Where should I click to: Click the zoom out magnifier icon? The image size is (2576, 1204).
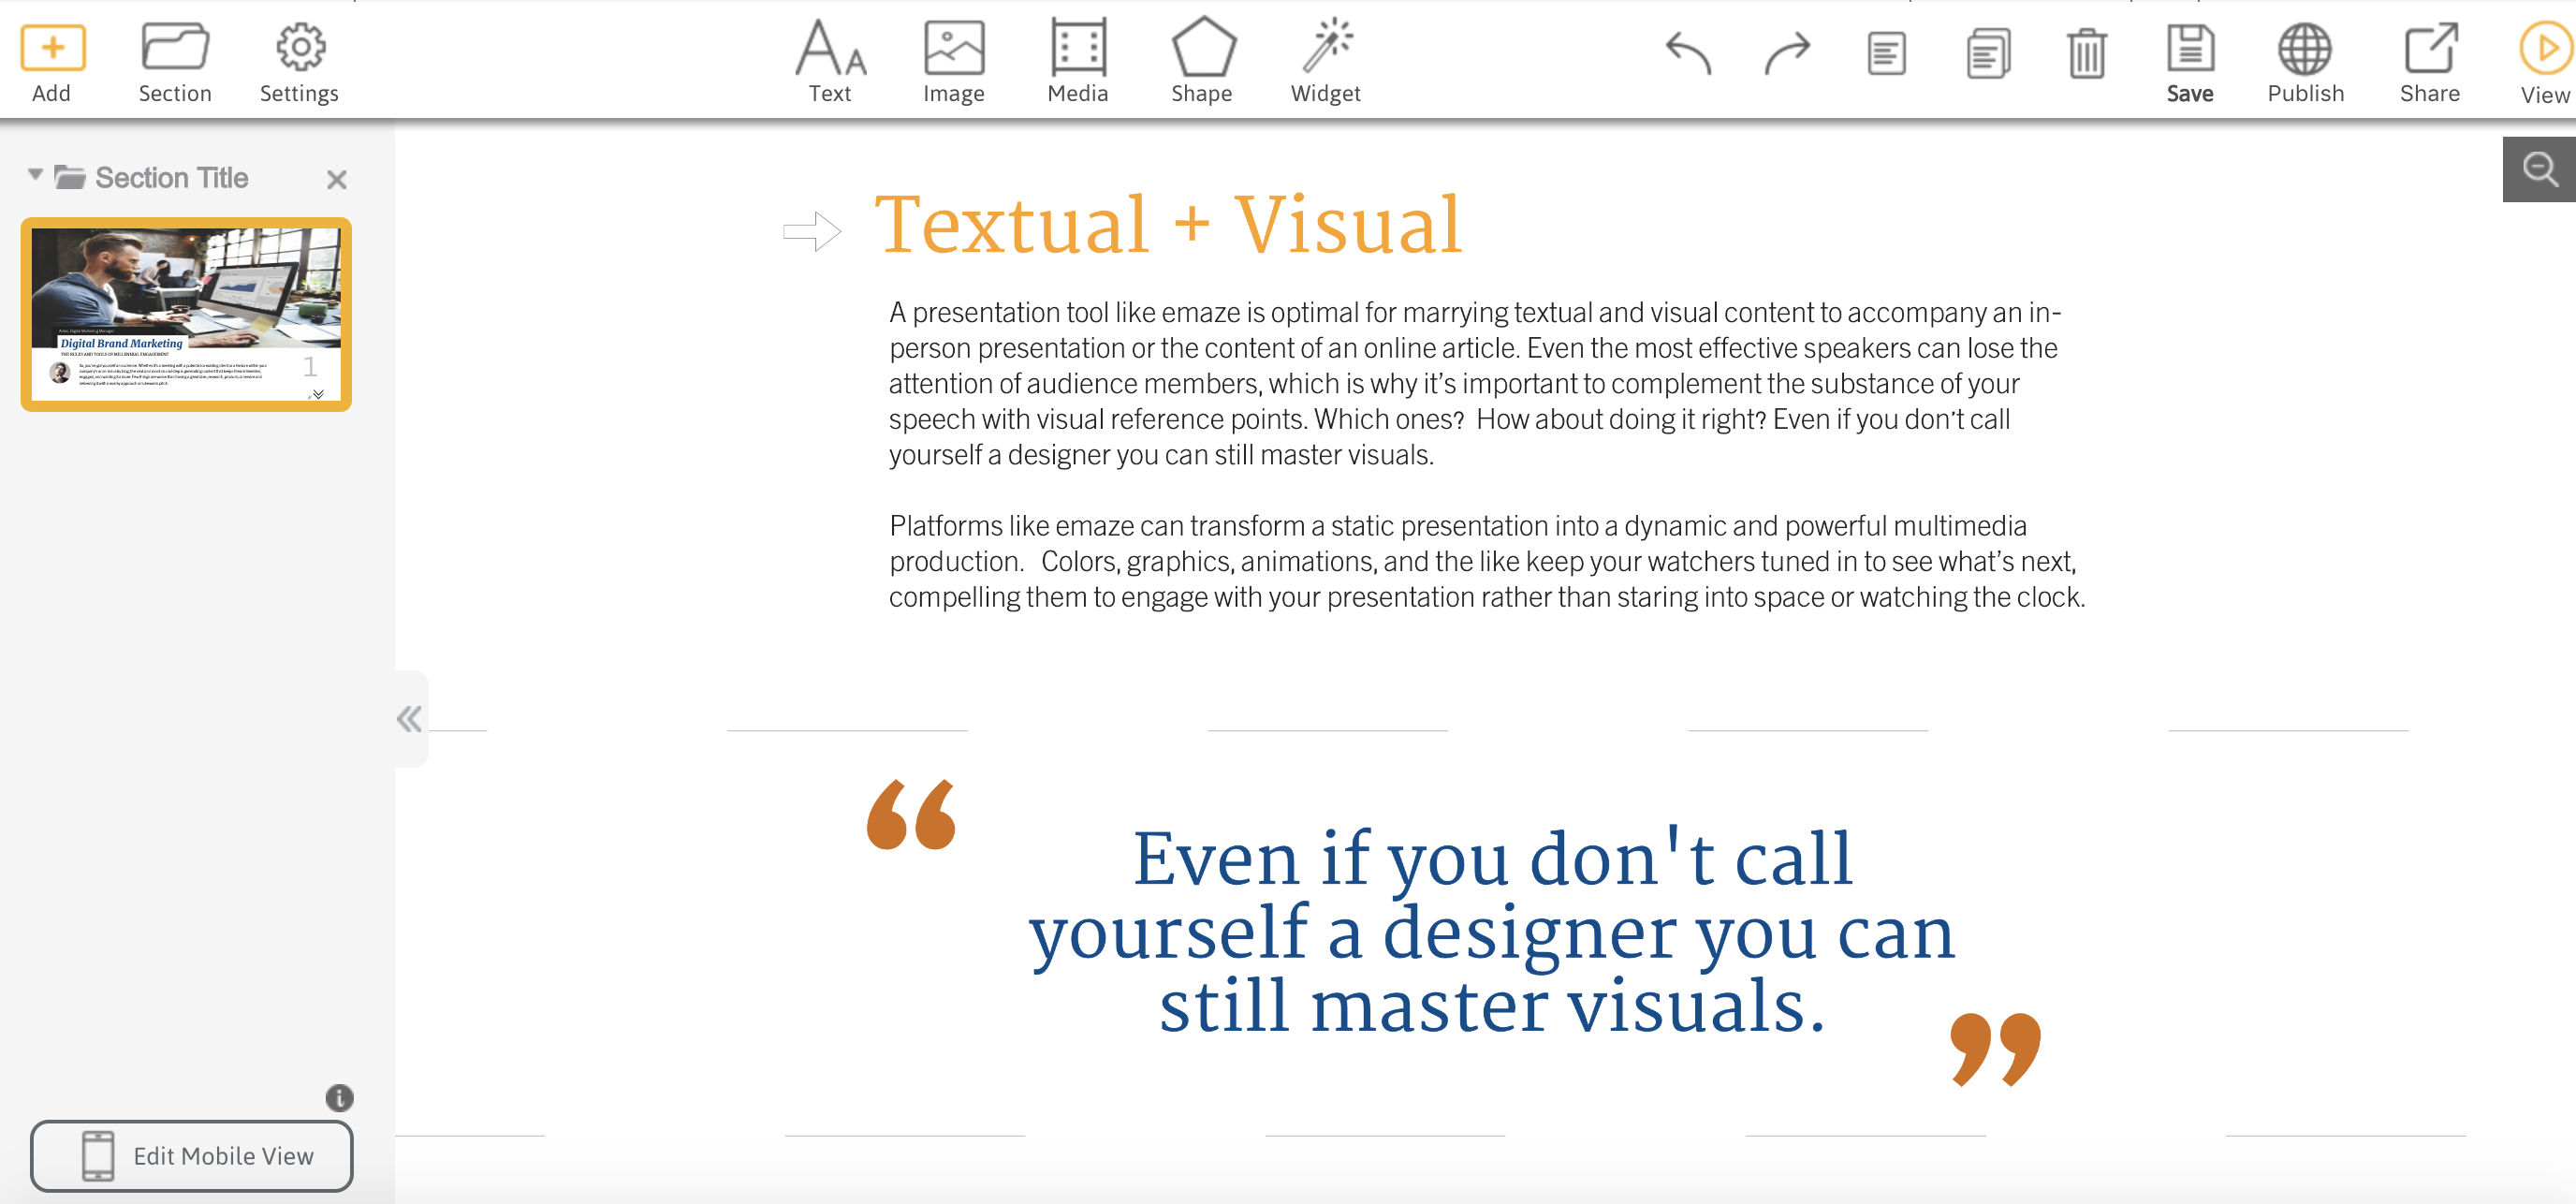click(2538, 169)
